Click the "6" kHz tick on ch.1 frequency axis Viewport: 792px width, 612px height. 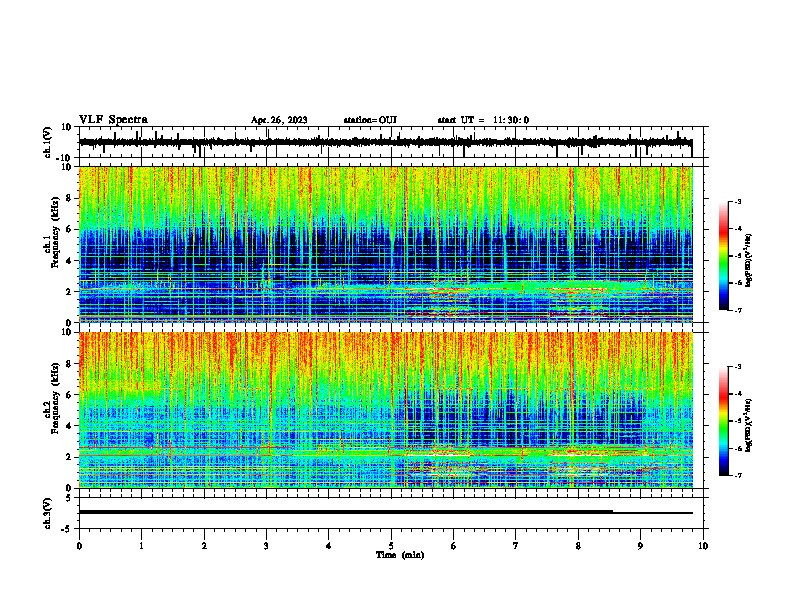click(x=69, y=229)
